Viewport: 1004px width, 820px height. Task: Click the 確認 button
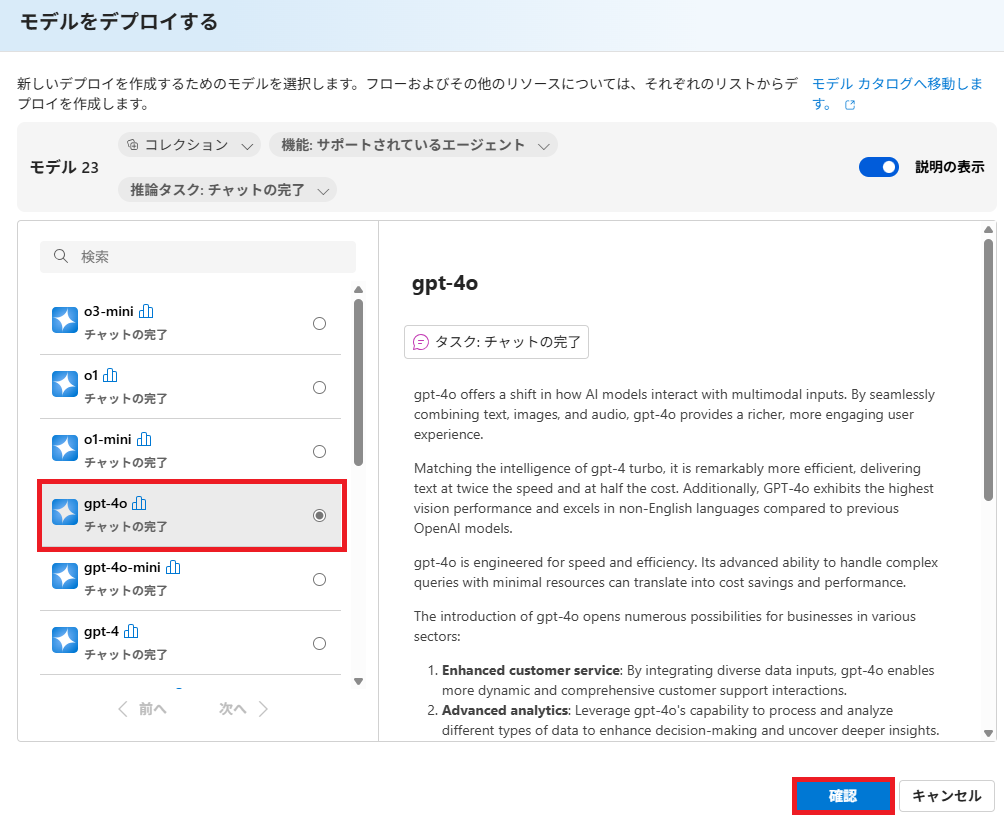click(x=843, y=796)
